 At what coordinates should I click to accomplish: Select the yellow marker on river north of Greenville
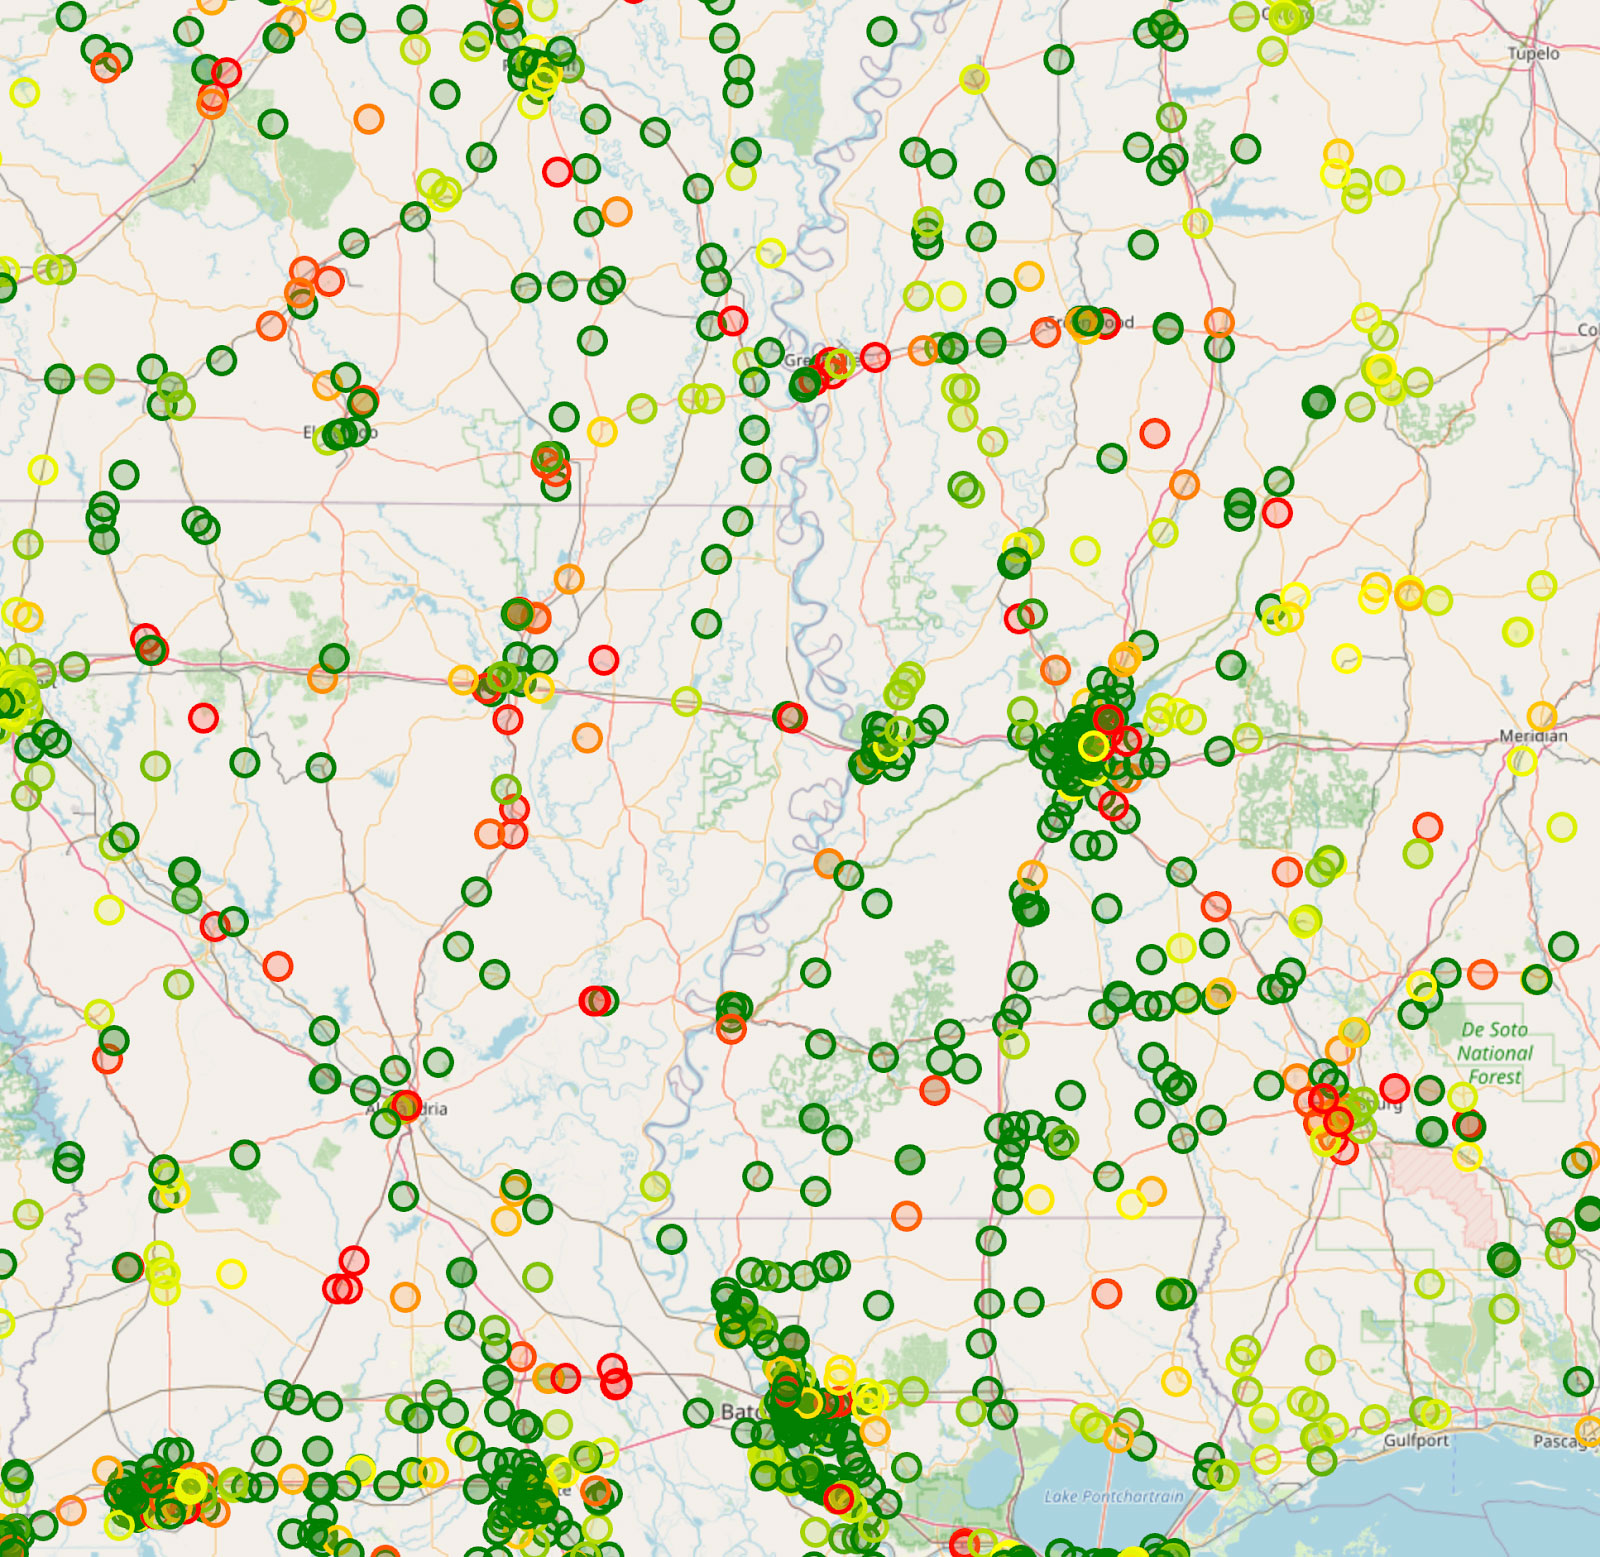coord(770,253)
